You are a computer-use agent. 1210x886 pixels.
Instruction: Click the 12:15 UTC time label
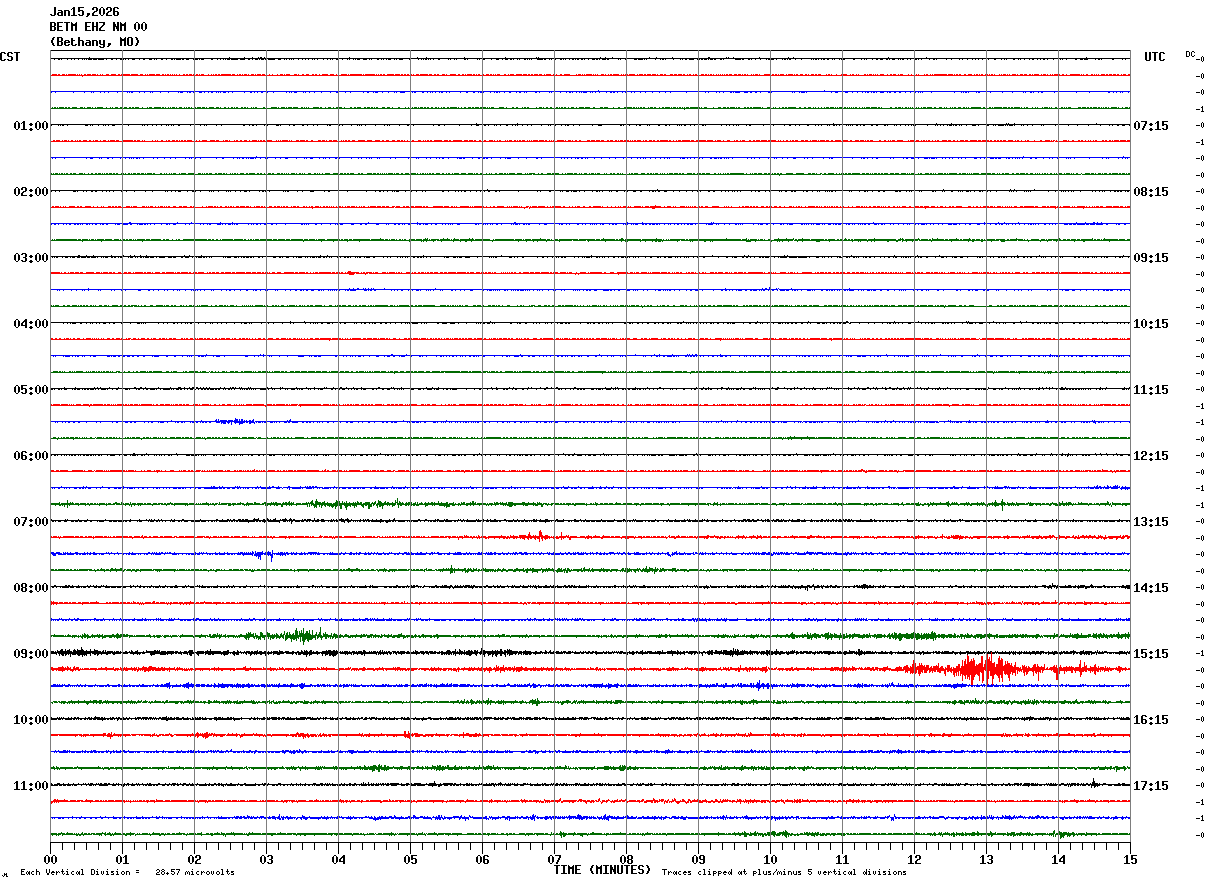[1151, 456]
